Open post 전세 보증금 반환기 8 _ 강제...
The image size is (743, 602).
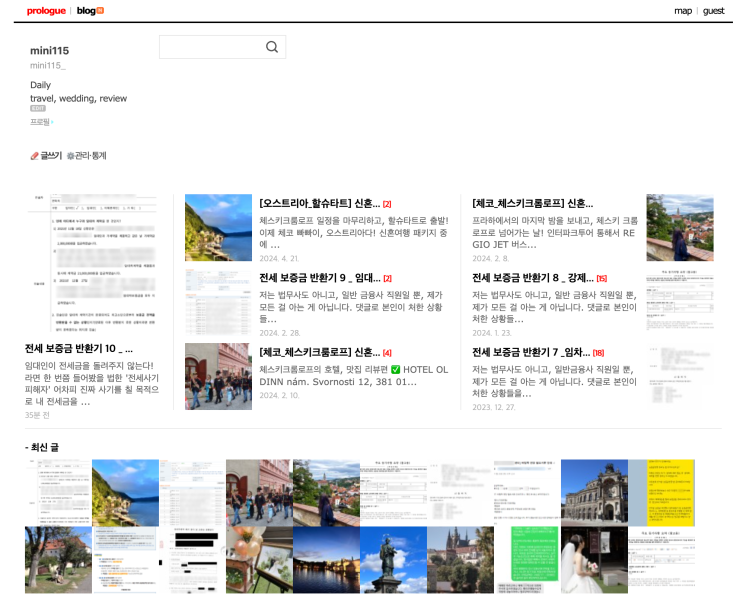pyautogui.click(x=533, y=278)
